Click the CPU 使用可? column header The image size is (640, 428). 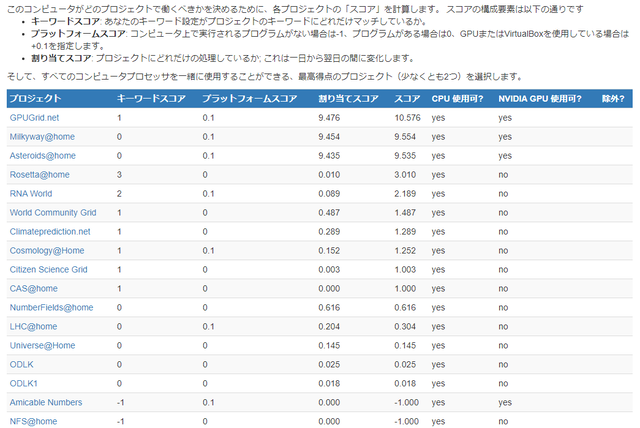coord(457,98)
